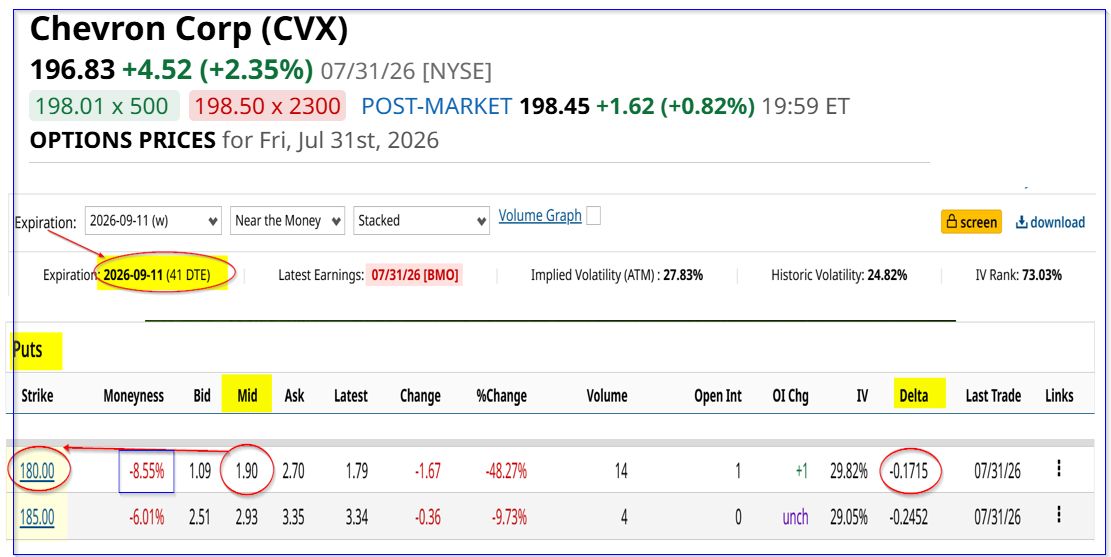The height and width of the screenshot is (557, 1111).
Task: Open the Stacked view dropdown
Action: [422, 221]
